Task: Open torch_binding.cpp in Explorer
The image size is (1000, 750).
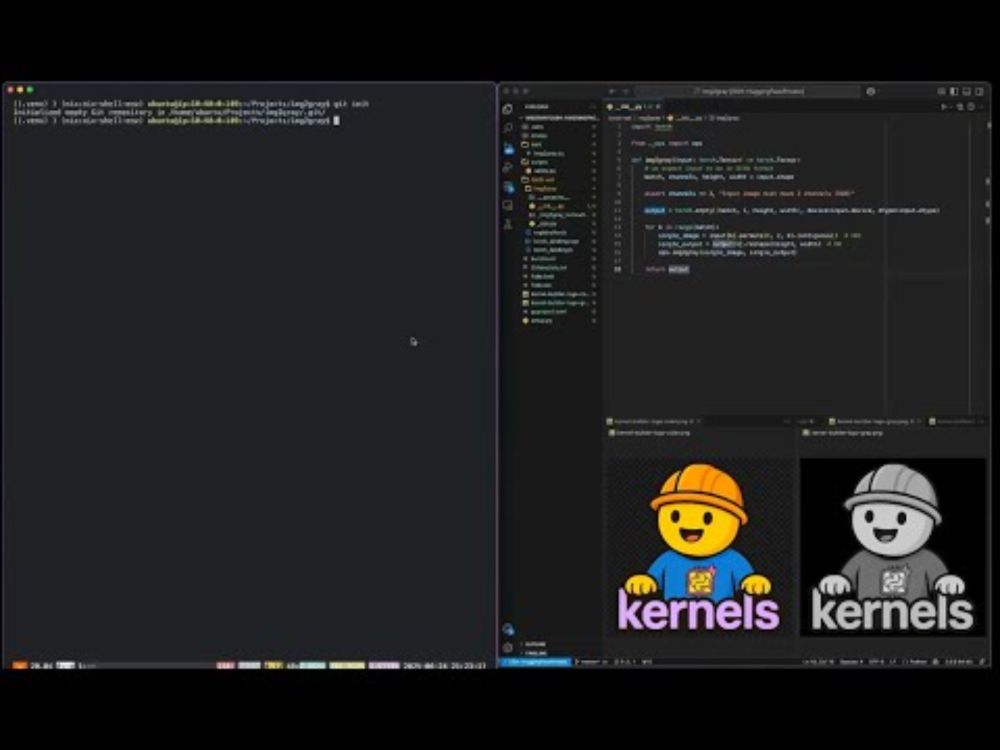Action: tap(557, 241)
